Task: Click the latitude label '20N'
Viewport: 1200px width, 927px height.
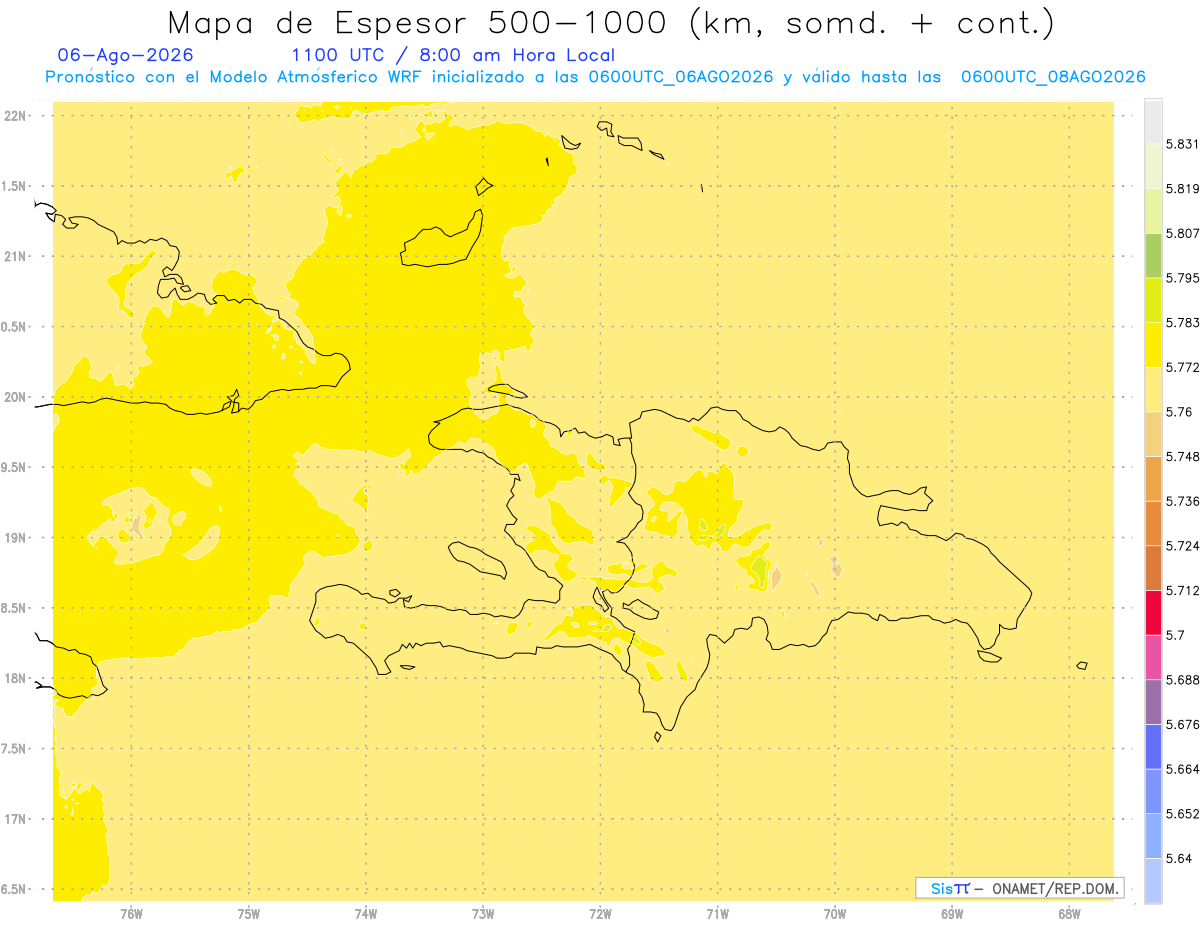Action: click(17, 397)
